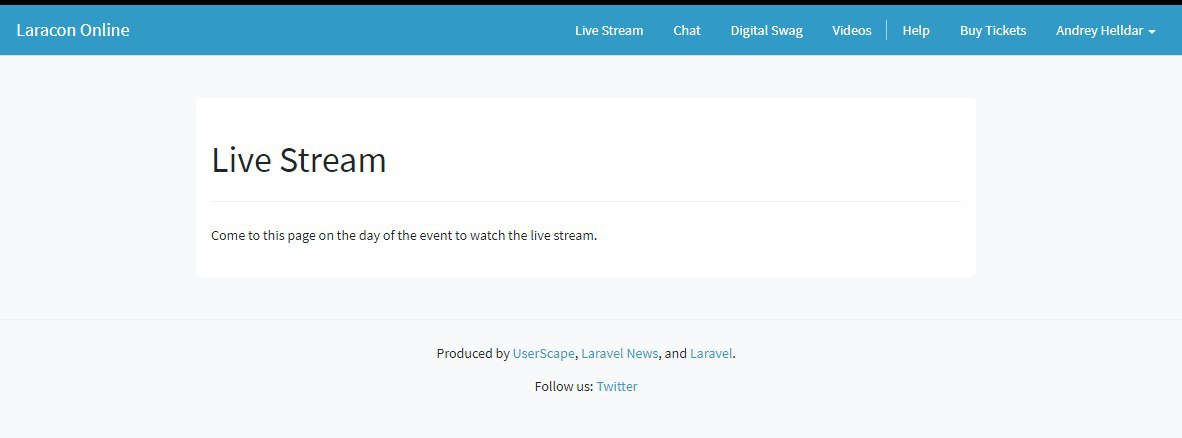
Task: Open the Digital Swag page
Action: tap(767, 31)
